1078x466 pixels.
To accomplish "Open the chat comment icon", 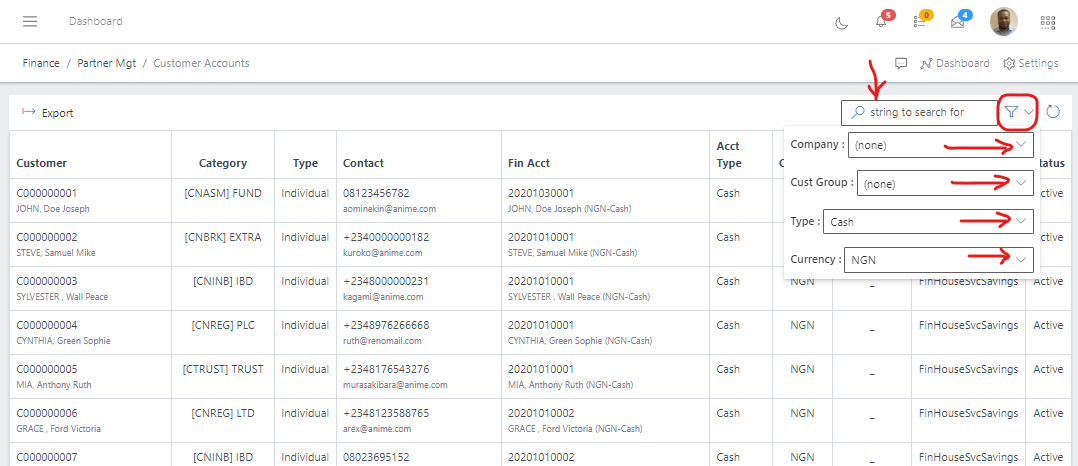I will (901, 63).
